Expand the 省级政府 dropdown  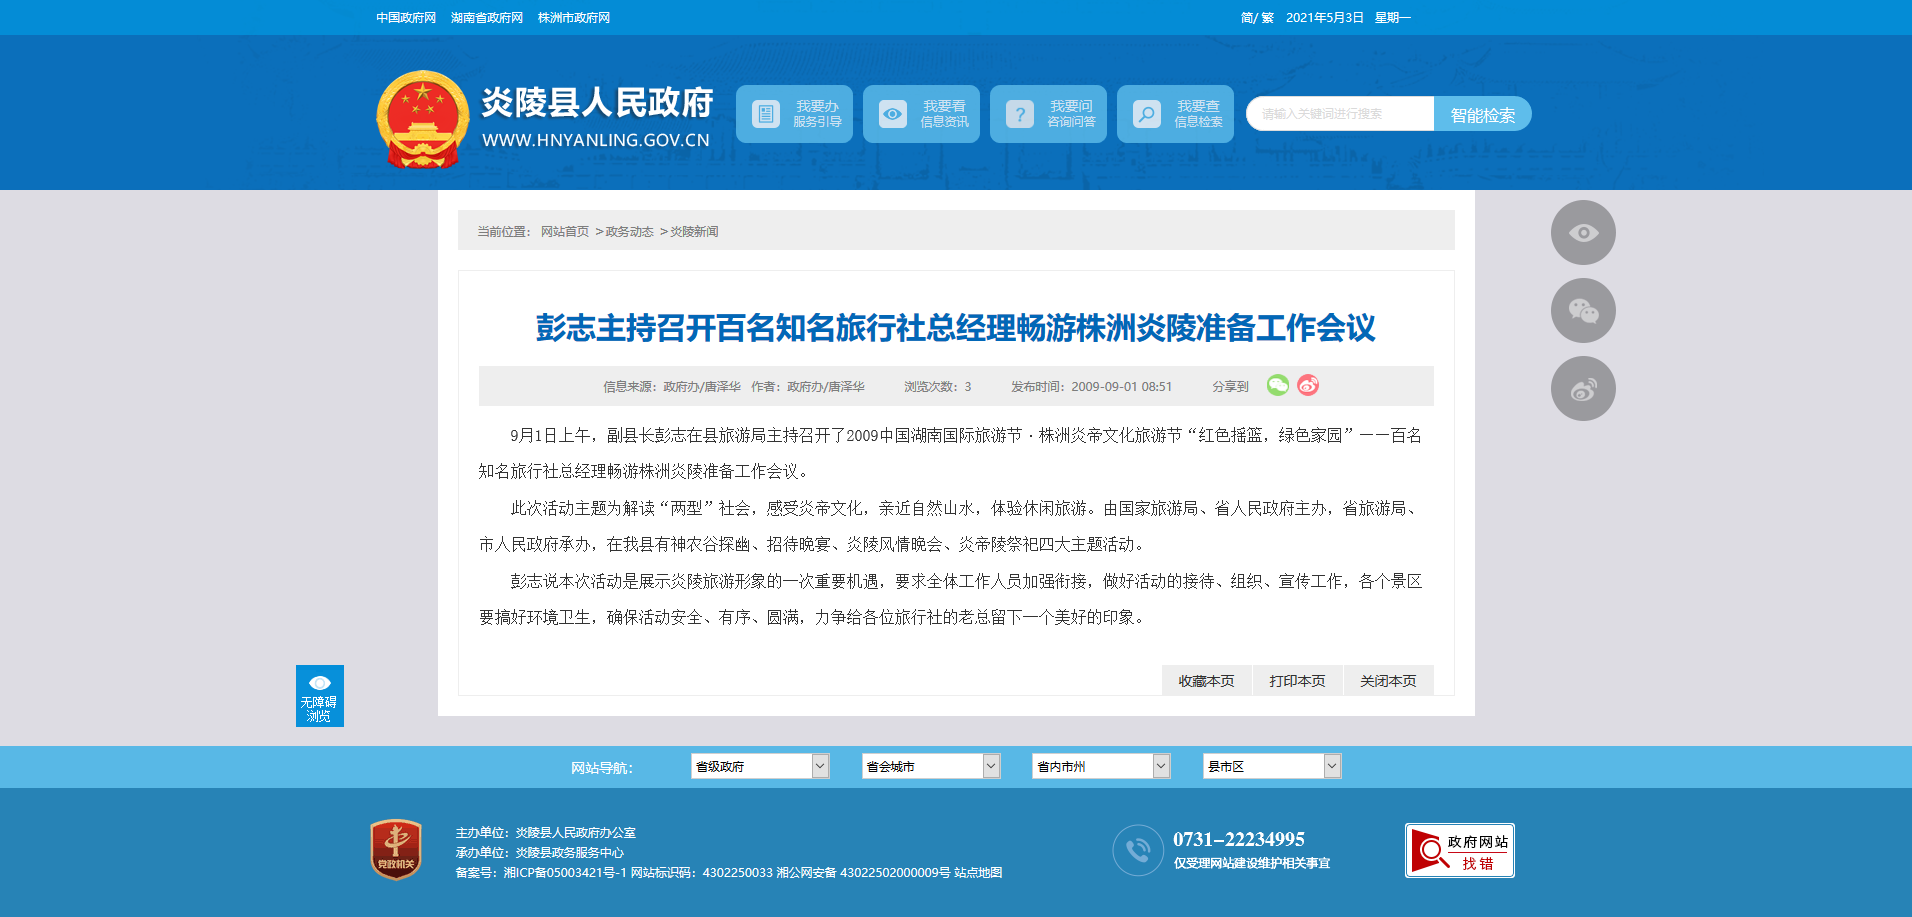click(x=759, y=766)
